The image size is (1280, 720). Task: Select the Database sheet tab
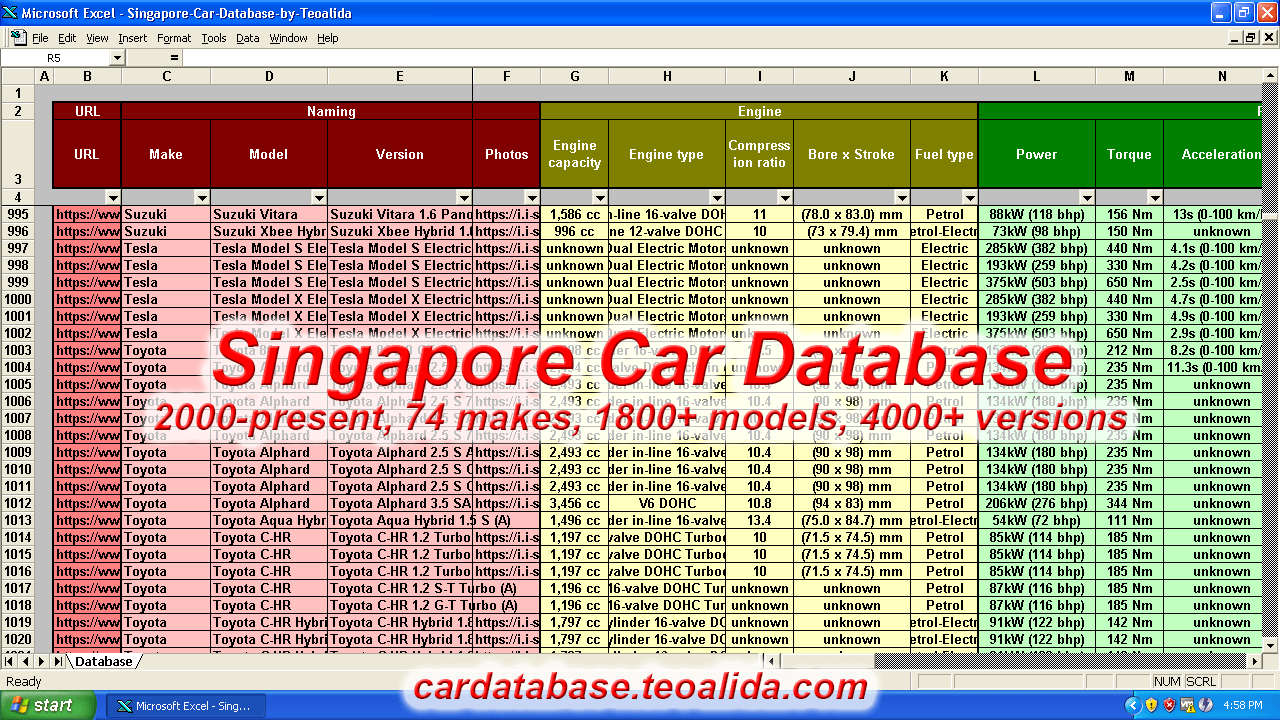(x=104, y=661)
